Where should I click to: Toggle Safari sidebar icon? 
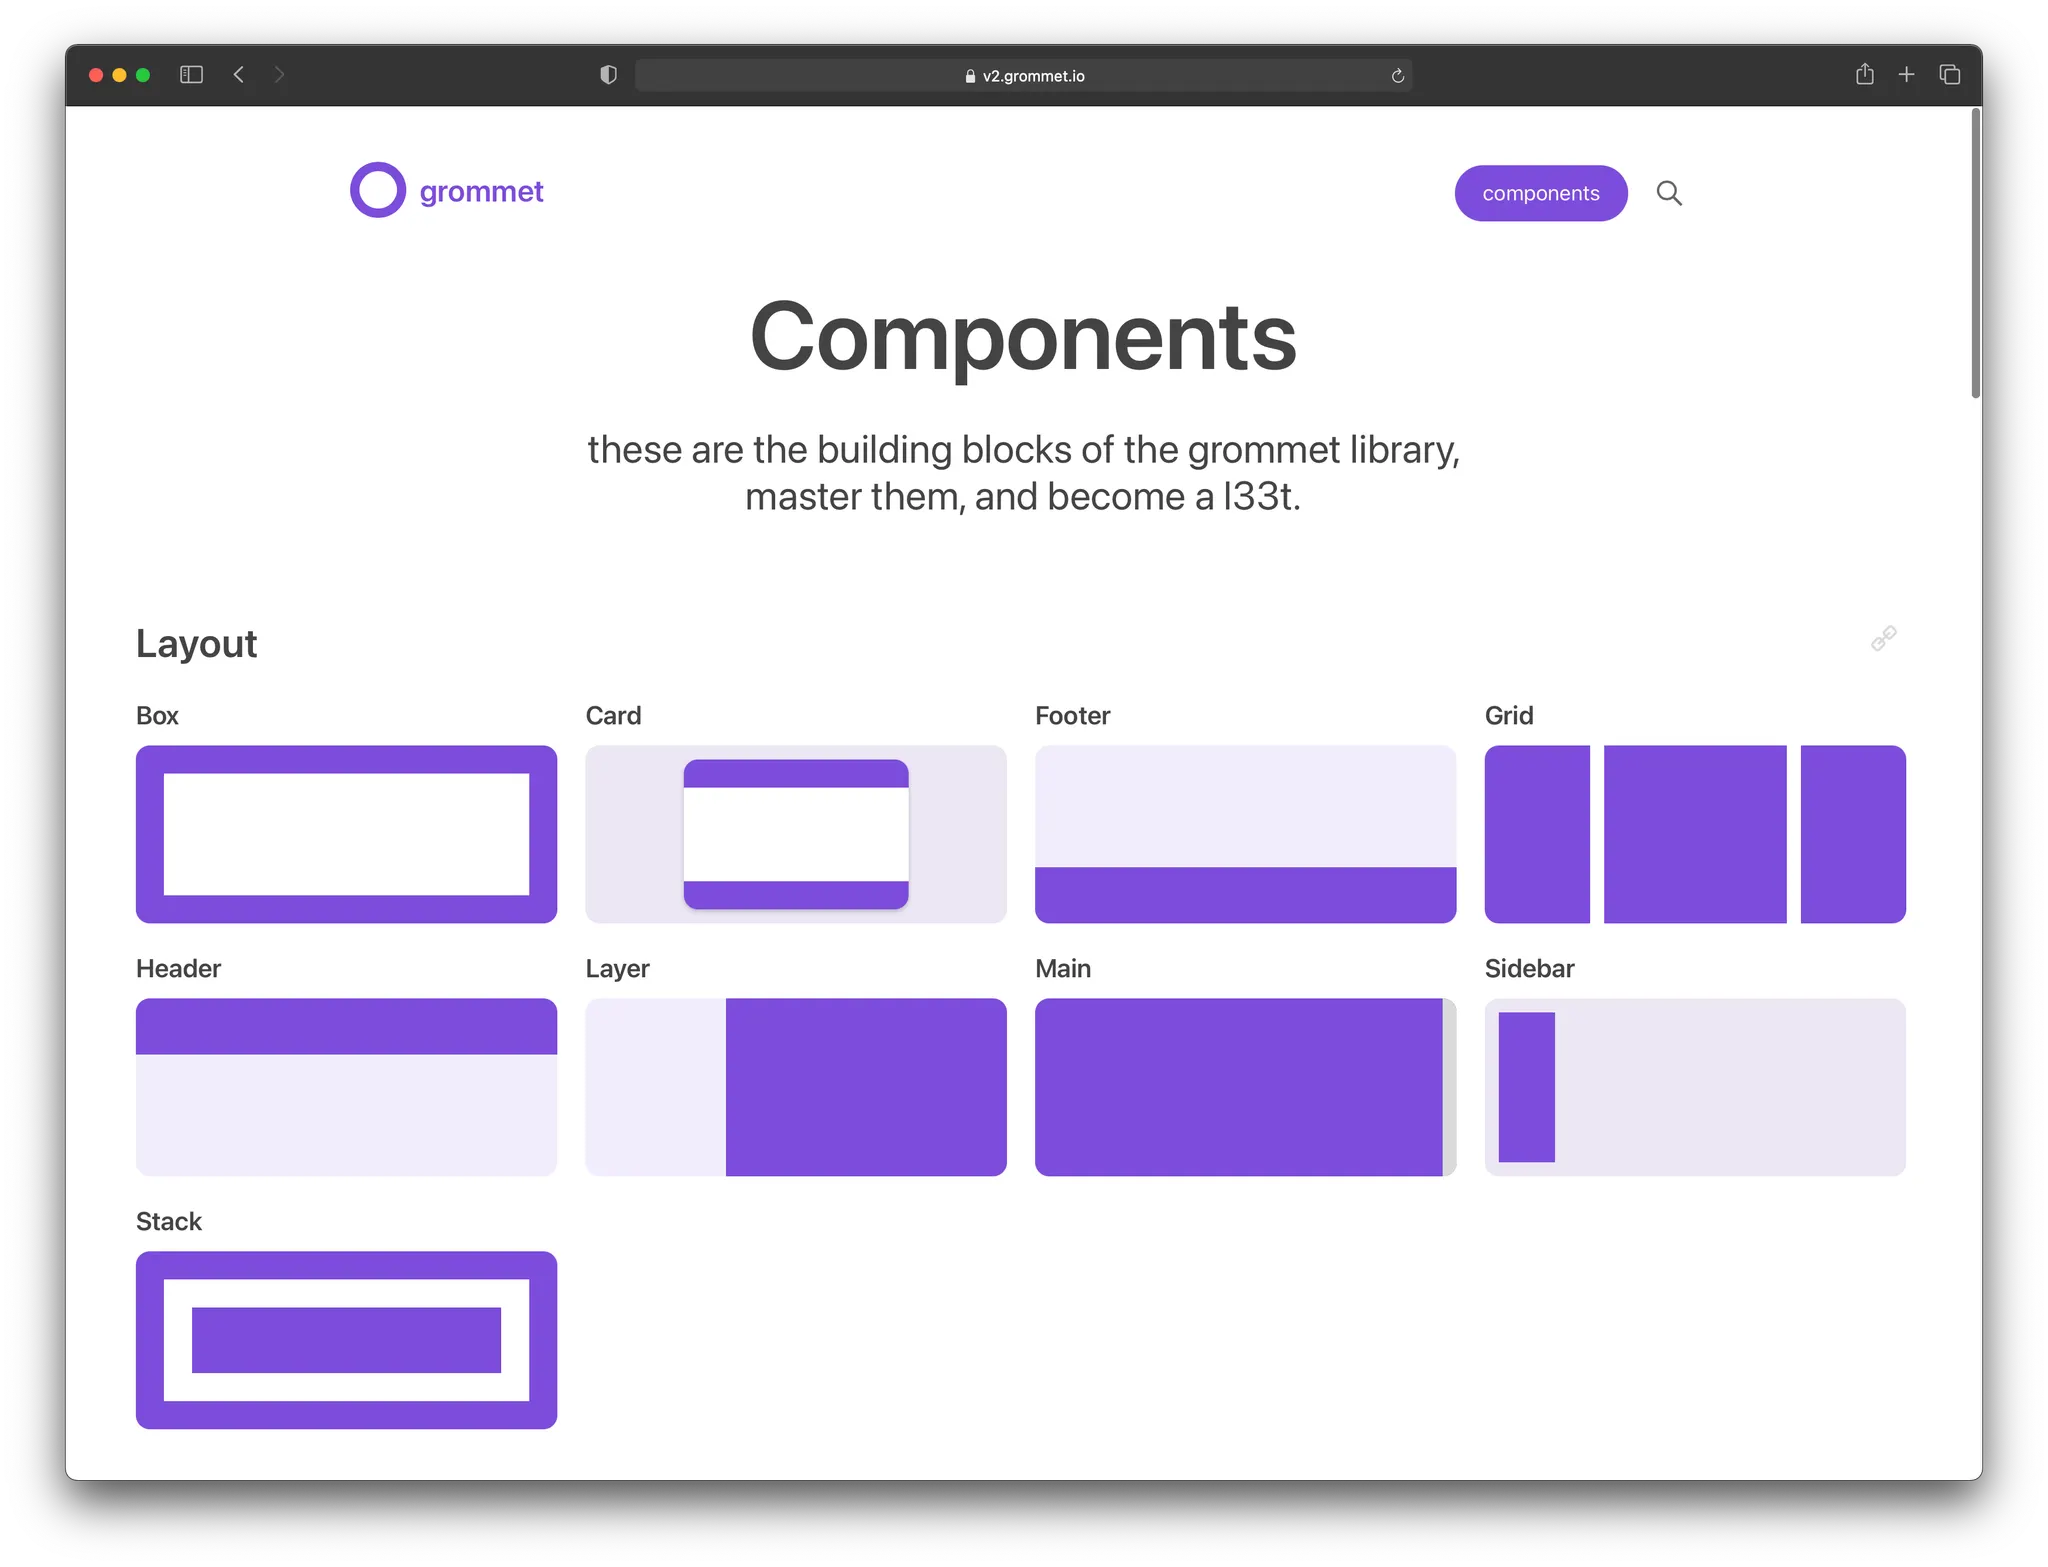[x=191, y=75]
